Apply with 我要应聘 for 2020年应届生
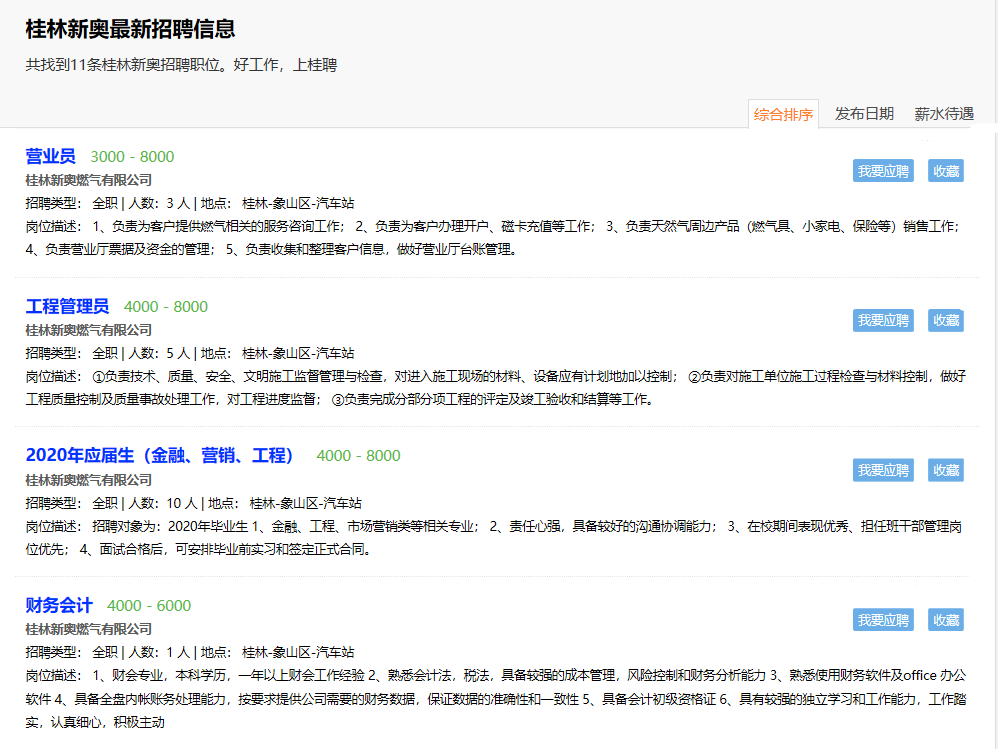998x749 pixels. point(883,470)
